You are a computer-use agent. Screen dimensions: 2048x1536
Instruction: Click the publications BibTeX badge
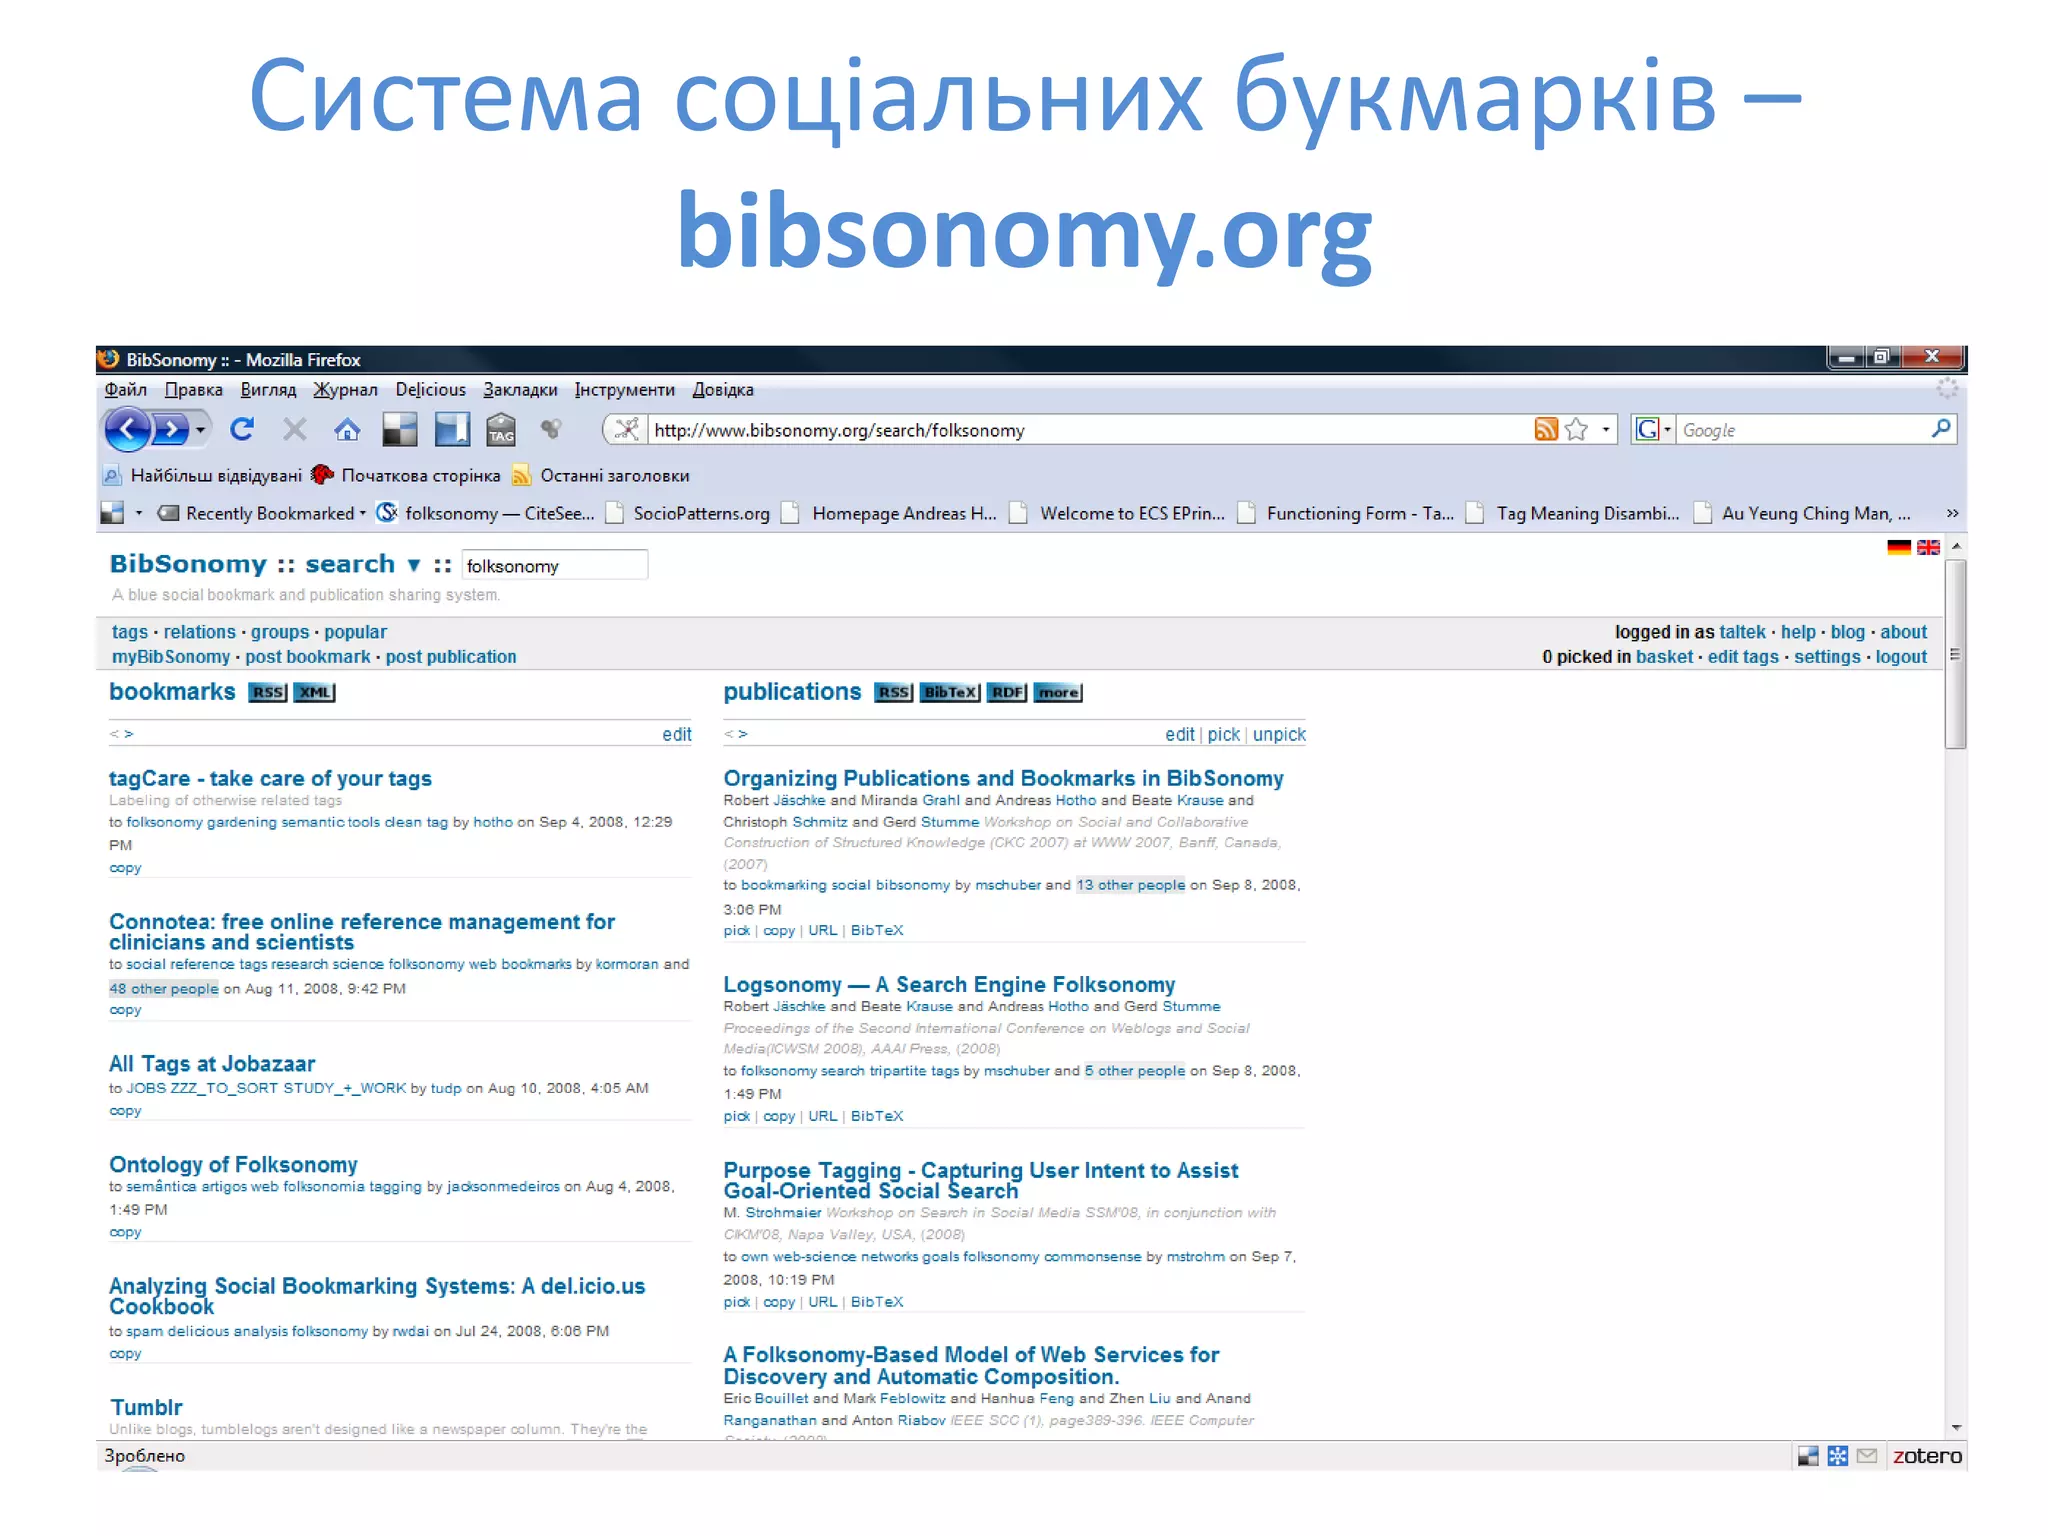[950, 692]
